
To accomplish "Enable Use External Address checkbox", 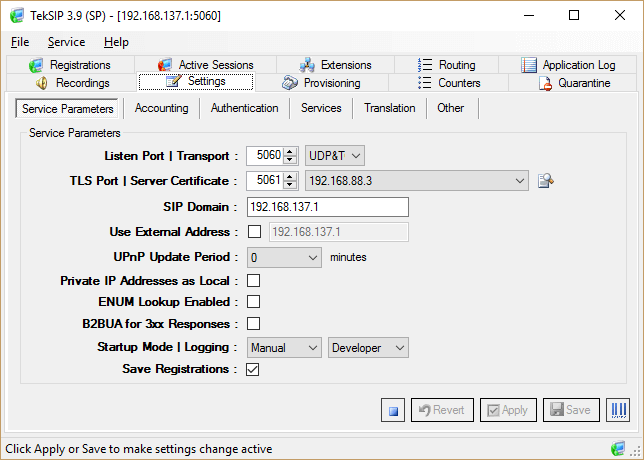I will [254, 232].
